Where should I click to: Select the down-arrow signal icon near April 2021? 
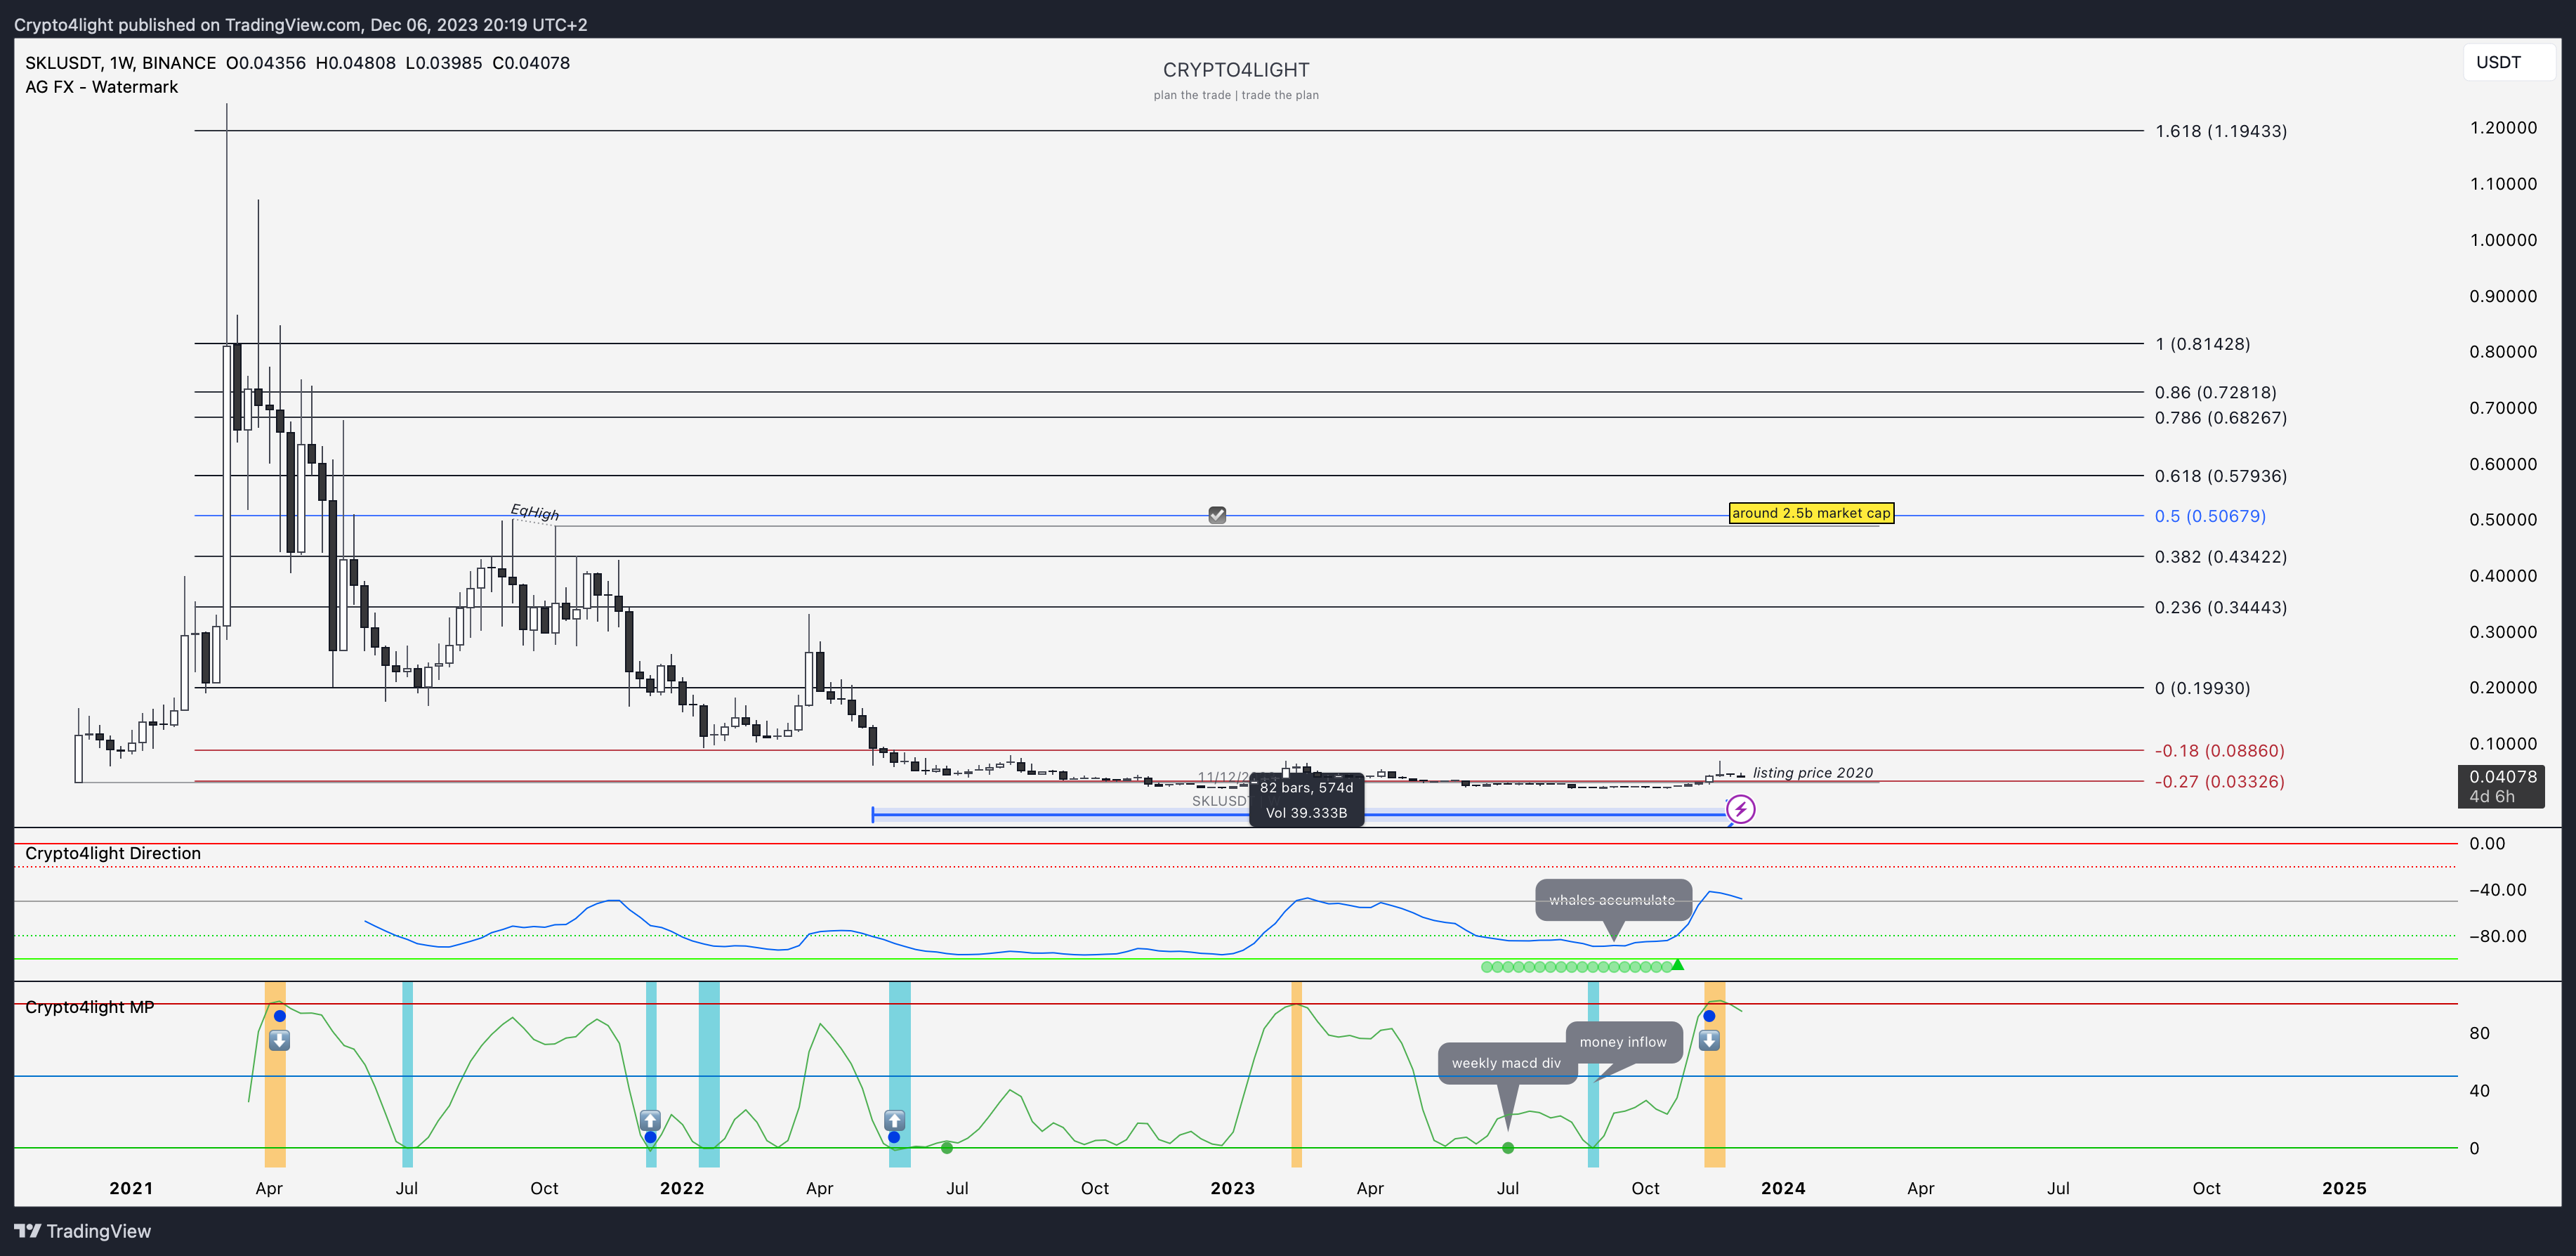[279, 1041]
